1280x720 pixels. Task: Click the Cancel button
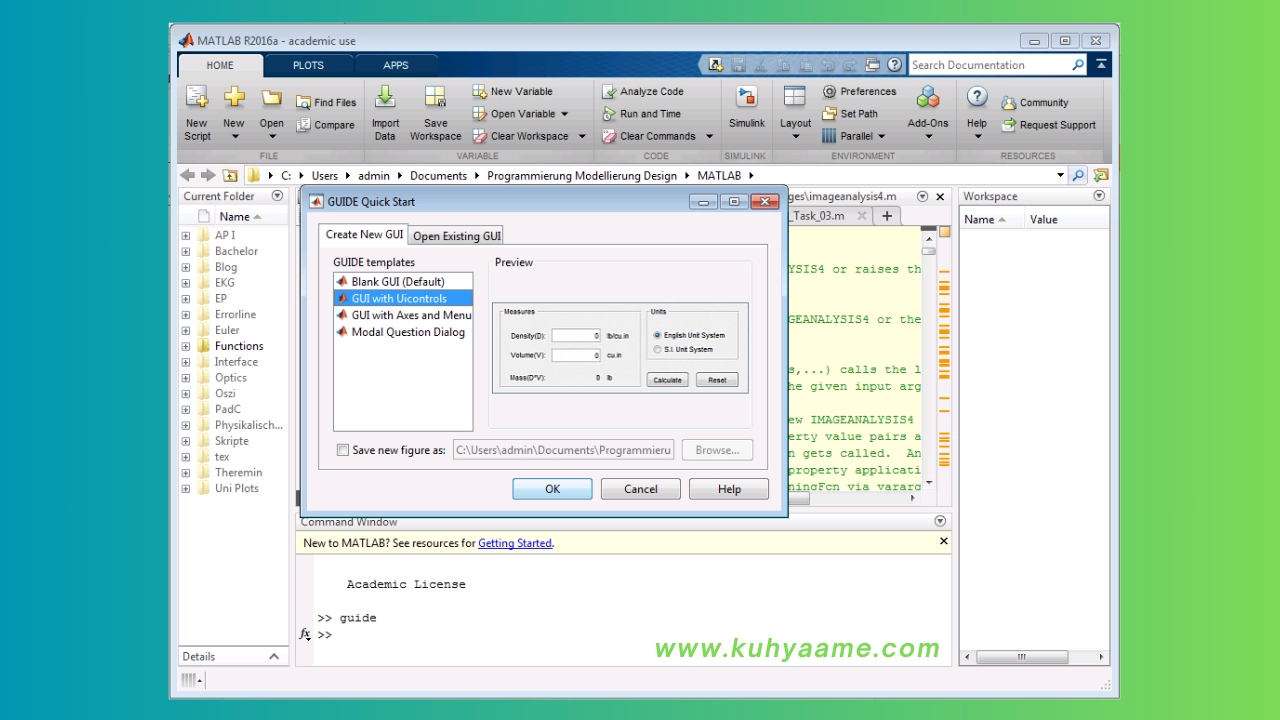(641, 489)
